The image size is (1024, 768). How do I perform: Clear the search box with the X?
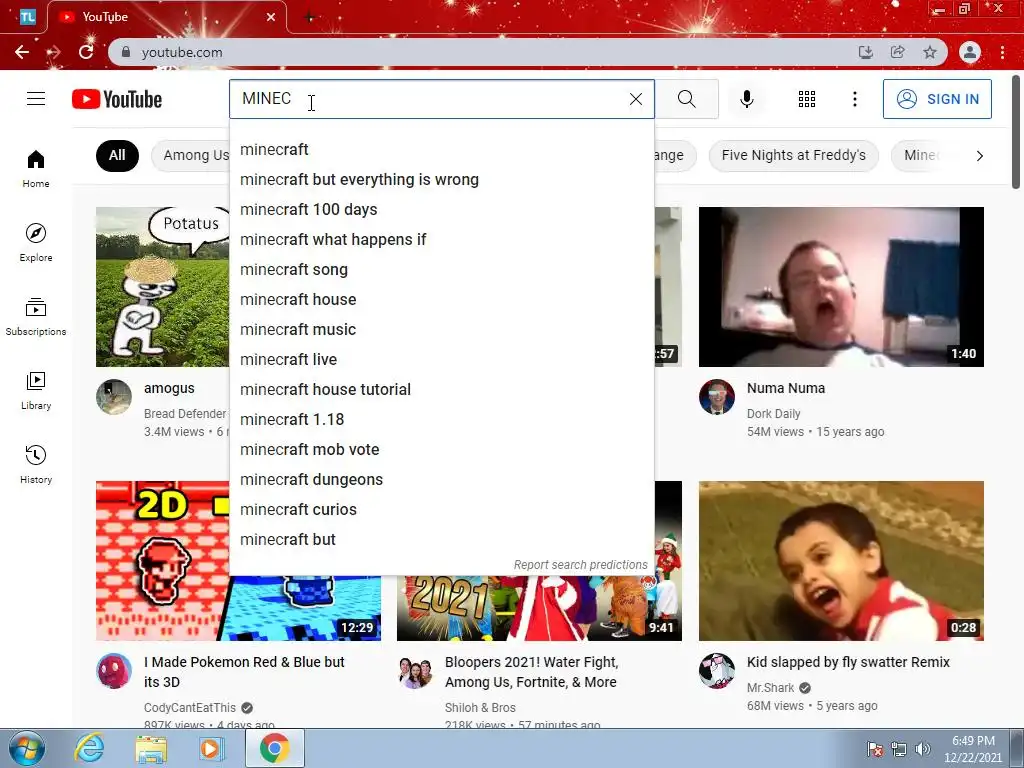[x=635, y=99]
